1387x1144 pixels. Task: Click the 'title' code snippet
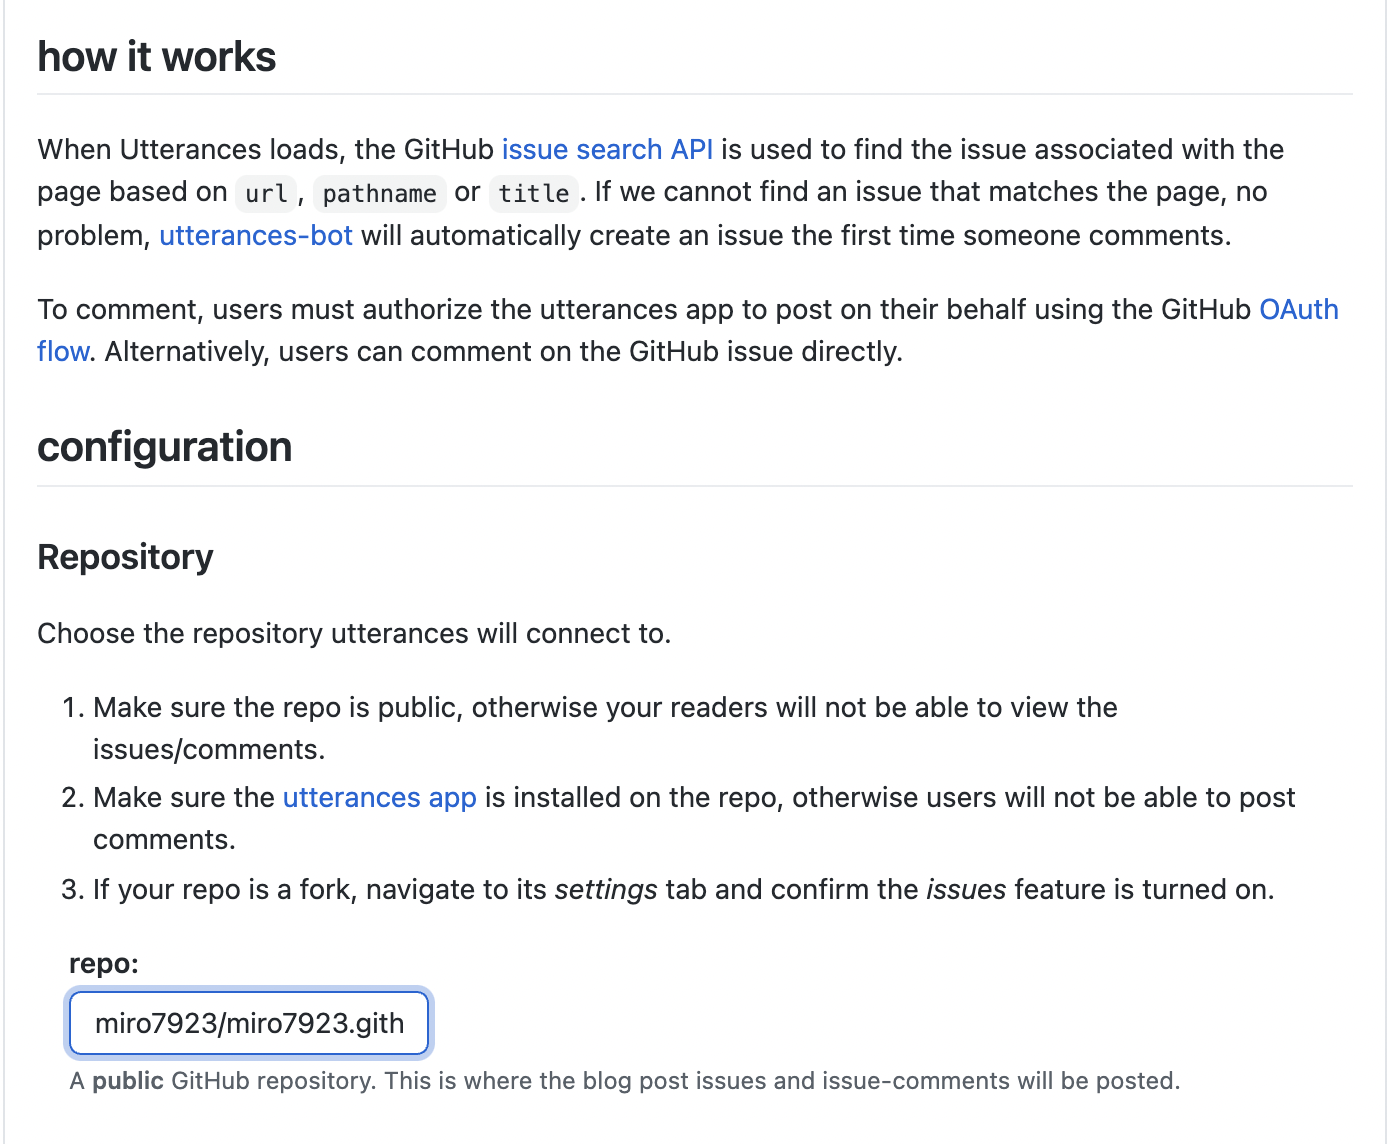coord(534,193)
